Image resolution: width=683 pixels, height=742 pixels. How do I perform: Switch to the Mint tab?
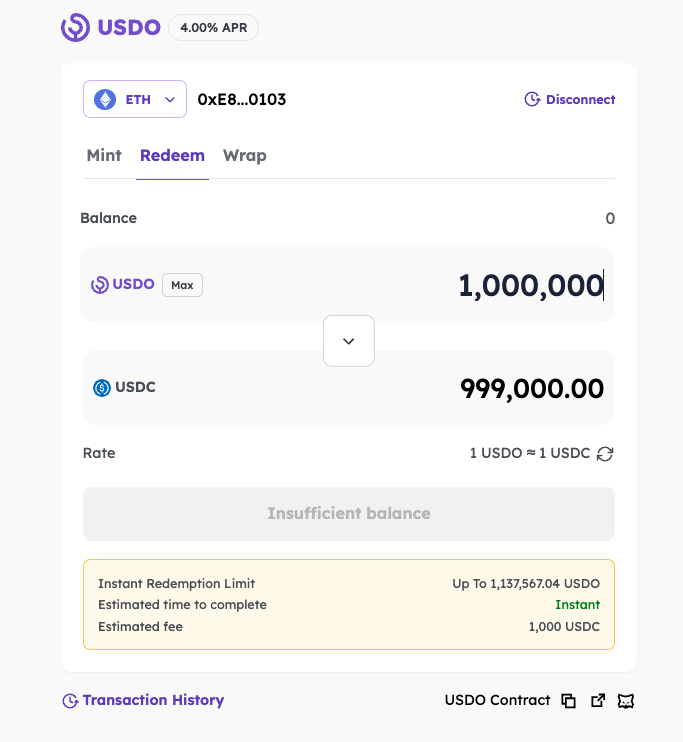104,156
